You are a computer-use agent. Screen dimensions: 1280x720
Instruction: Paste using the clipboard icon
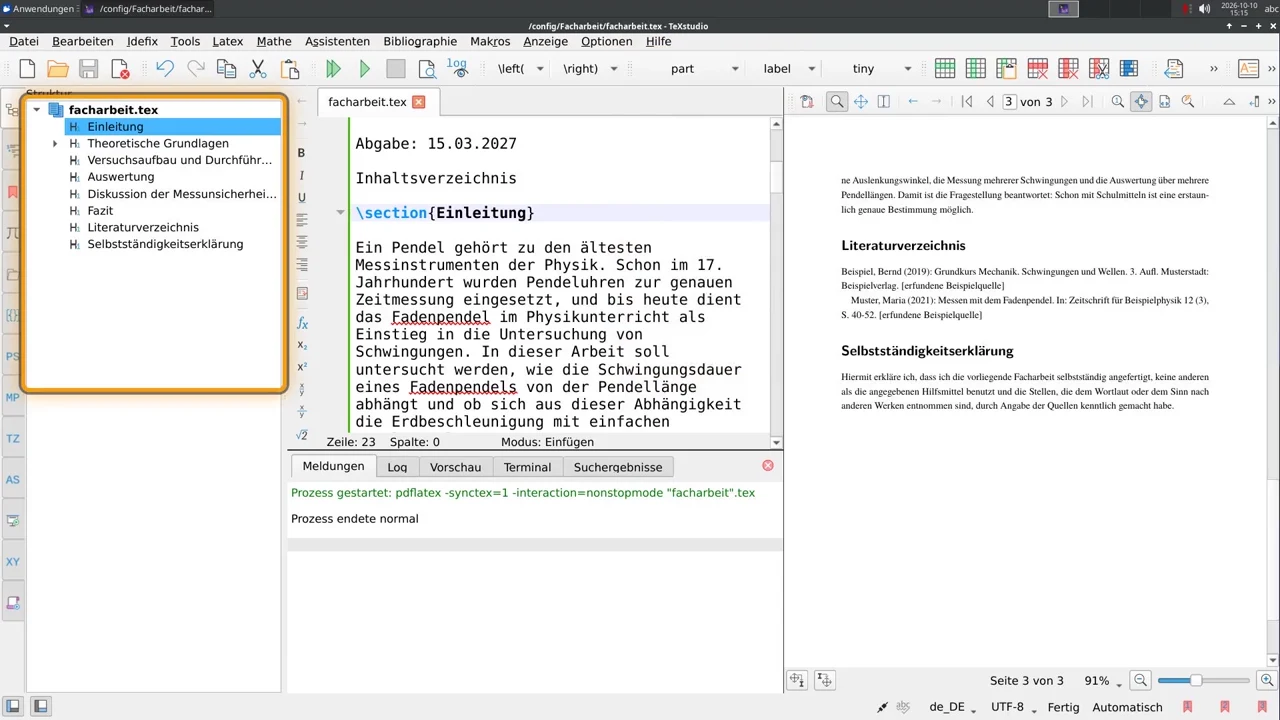pos(290,69)
